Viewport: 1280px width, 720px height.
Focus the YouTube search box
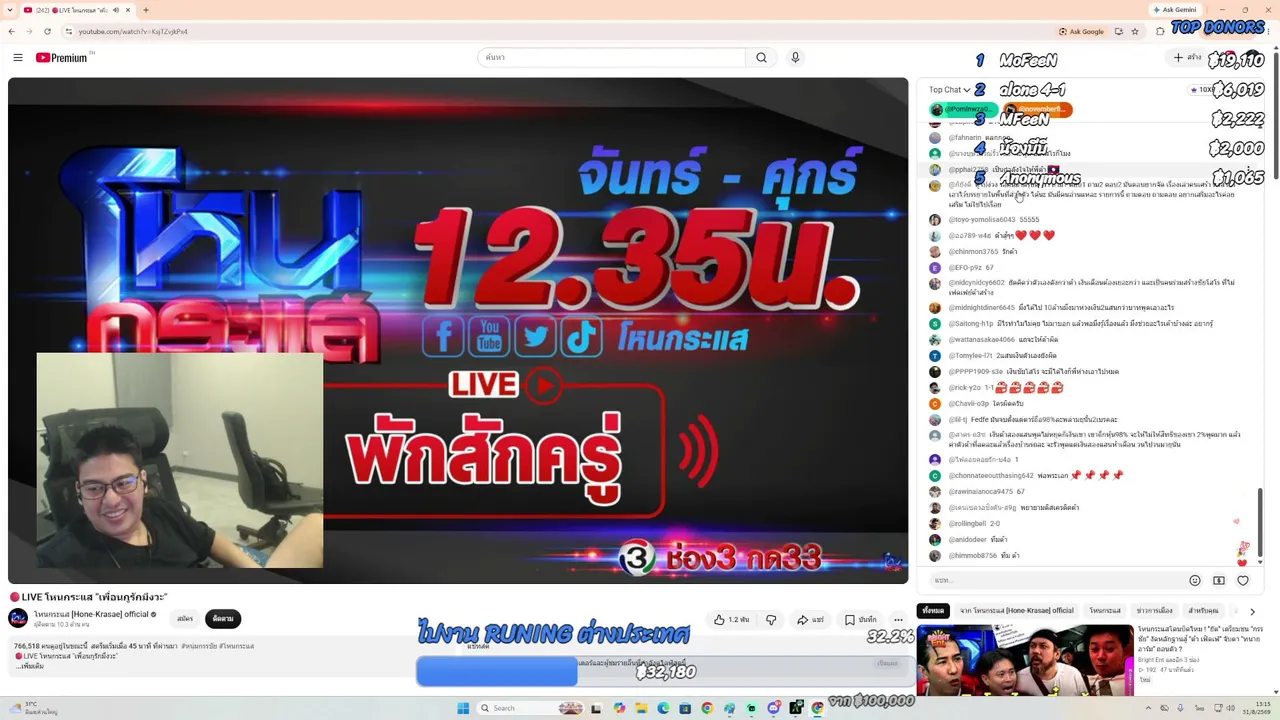[611, 58]
